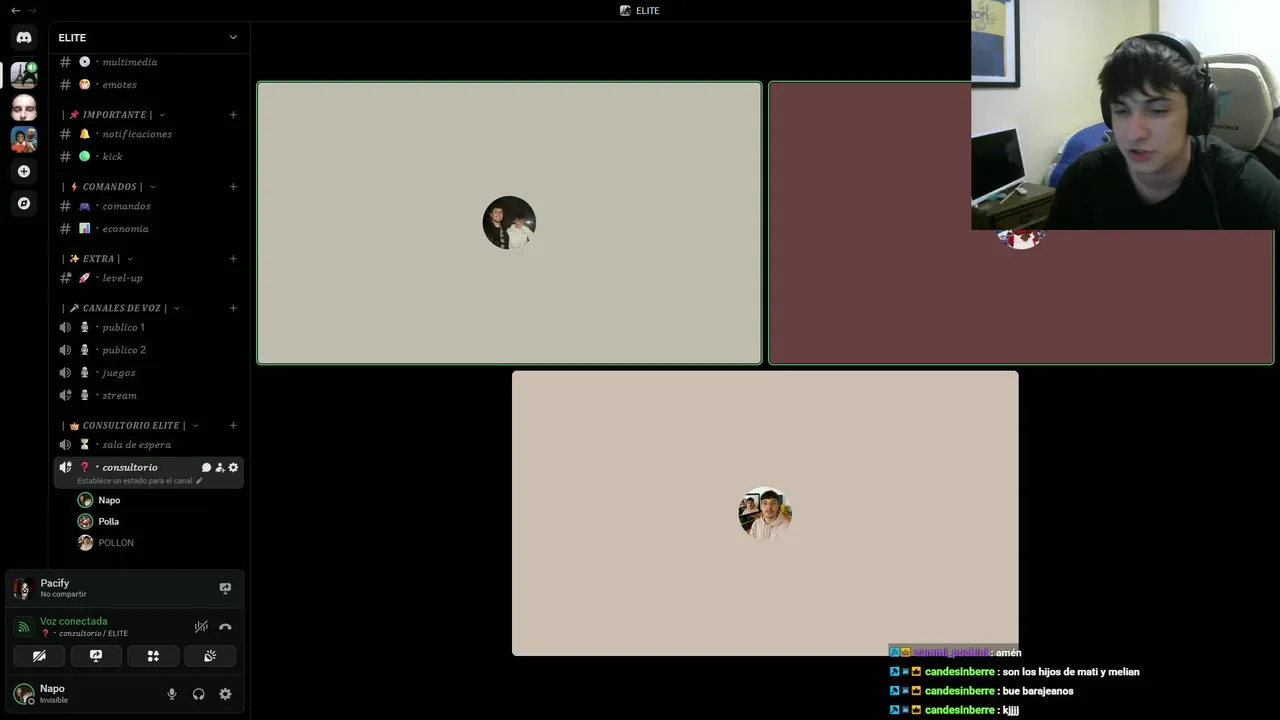Image resolution: width=1280 pixels, height=720 pixels.
Task: Open the two-person photo server icon
Action: click(x=24, y=139)
